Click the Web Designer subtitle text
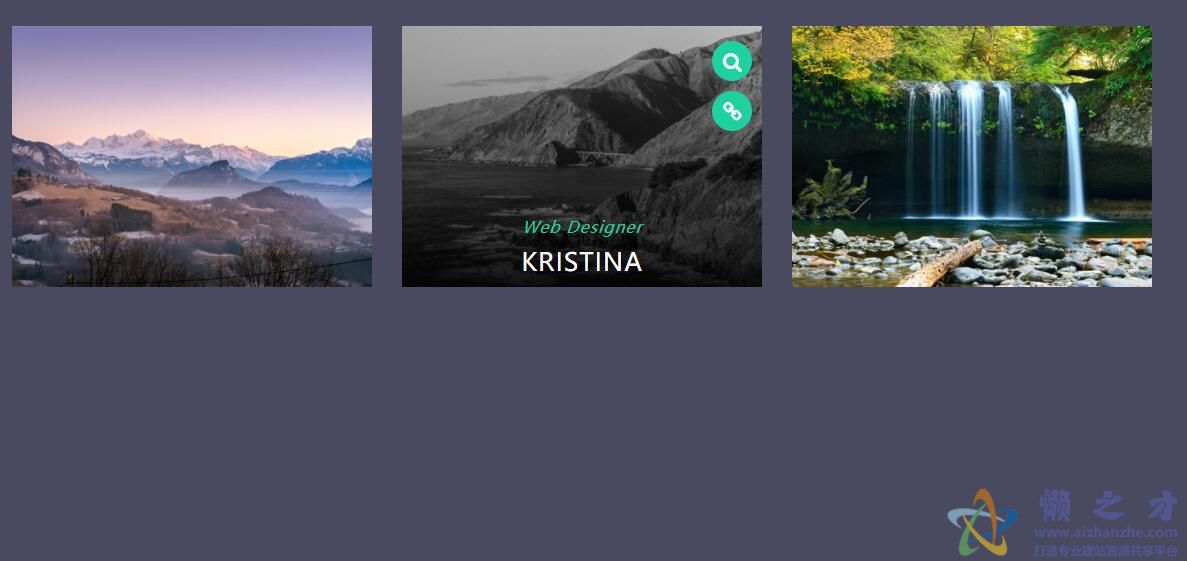 pos(583,227)
